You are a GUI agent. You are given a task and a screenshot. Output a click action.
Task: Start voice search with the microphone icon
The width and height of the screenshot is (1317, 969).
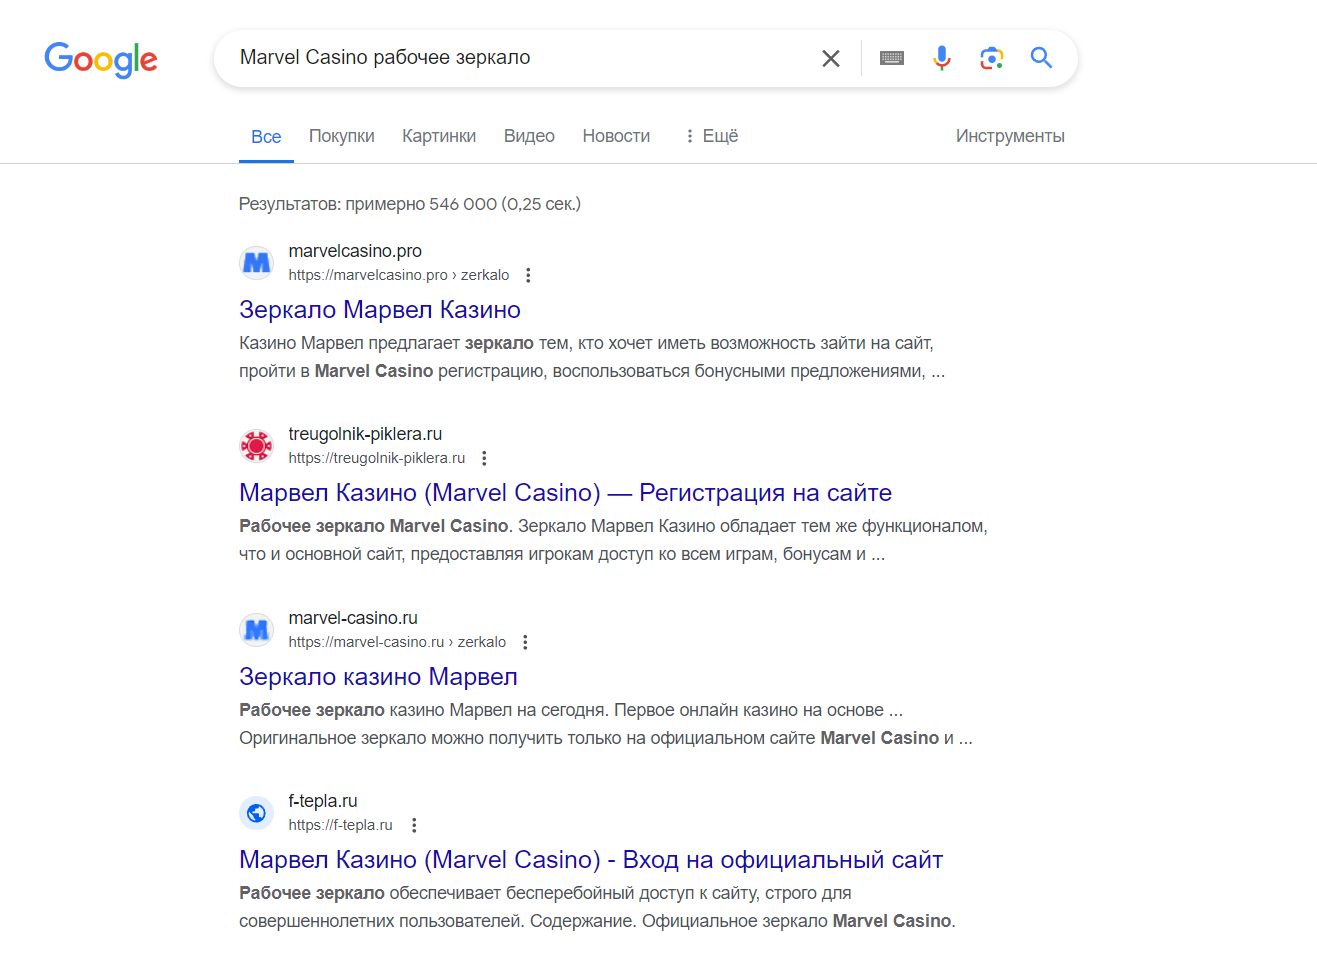point(942,58)
